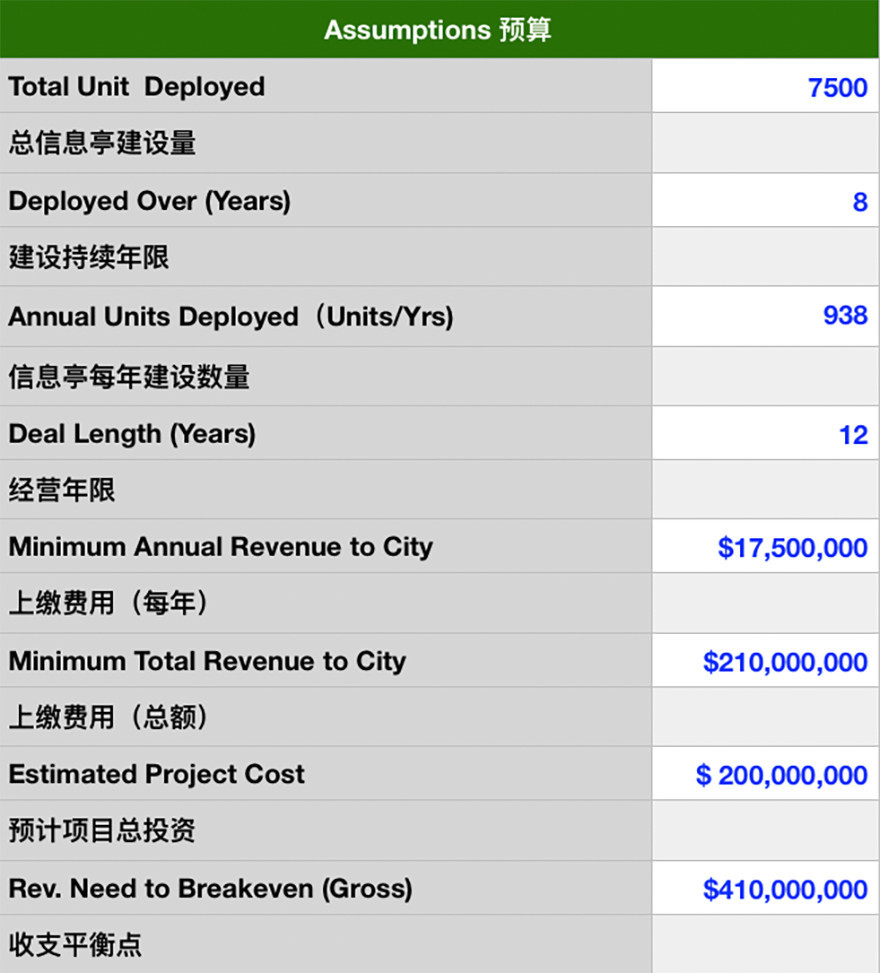Select the value cell '938'

tap(766, 316)
